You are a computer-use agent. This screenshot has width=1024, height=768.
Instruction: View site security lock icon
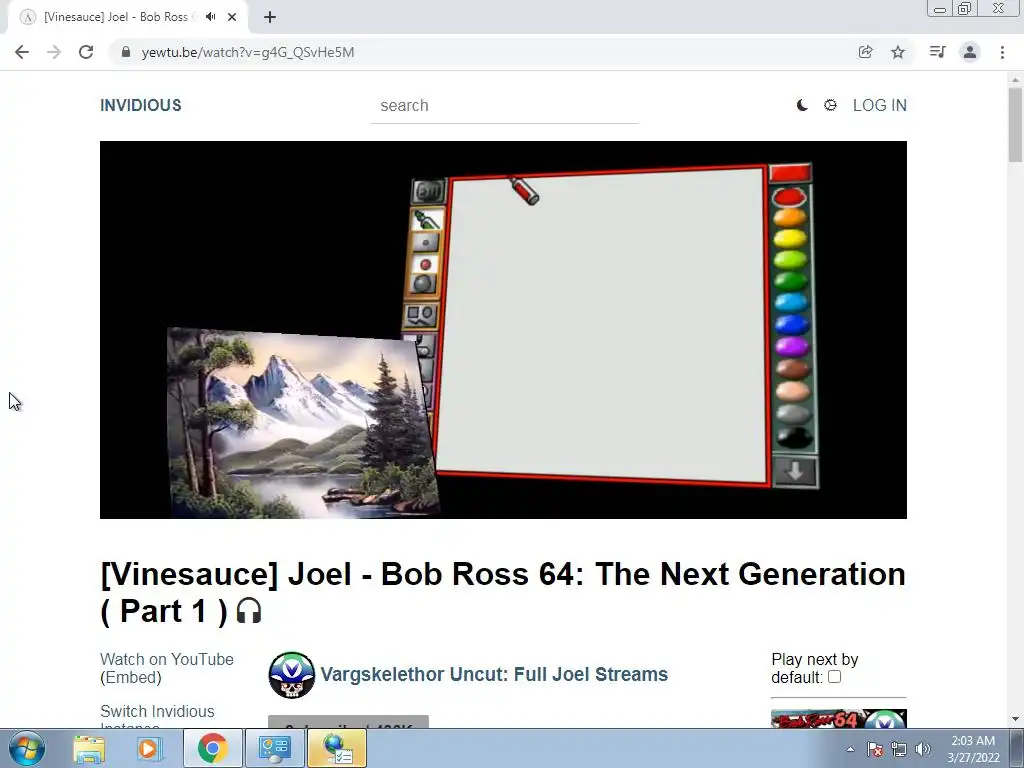click(x=126, y=52)
